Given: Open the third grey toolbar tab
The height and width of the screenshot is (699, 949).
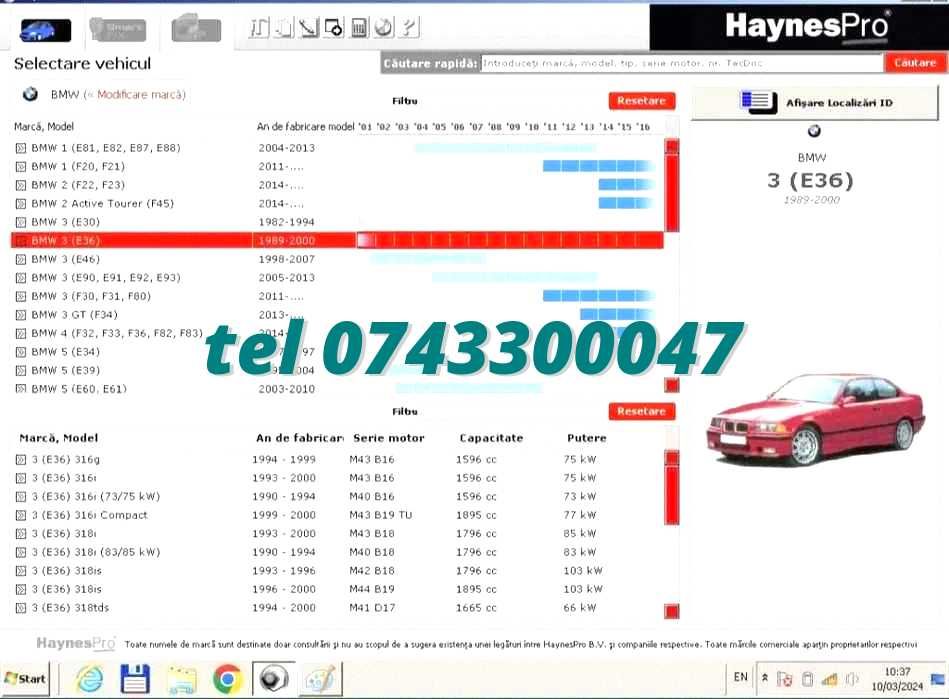Looking at the screenshot, I should coord(196,29).
